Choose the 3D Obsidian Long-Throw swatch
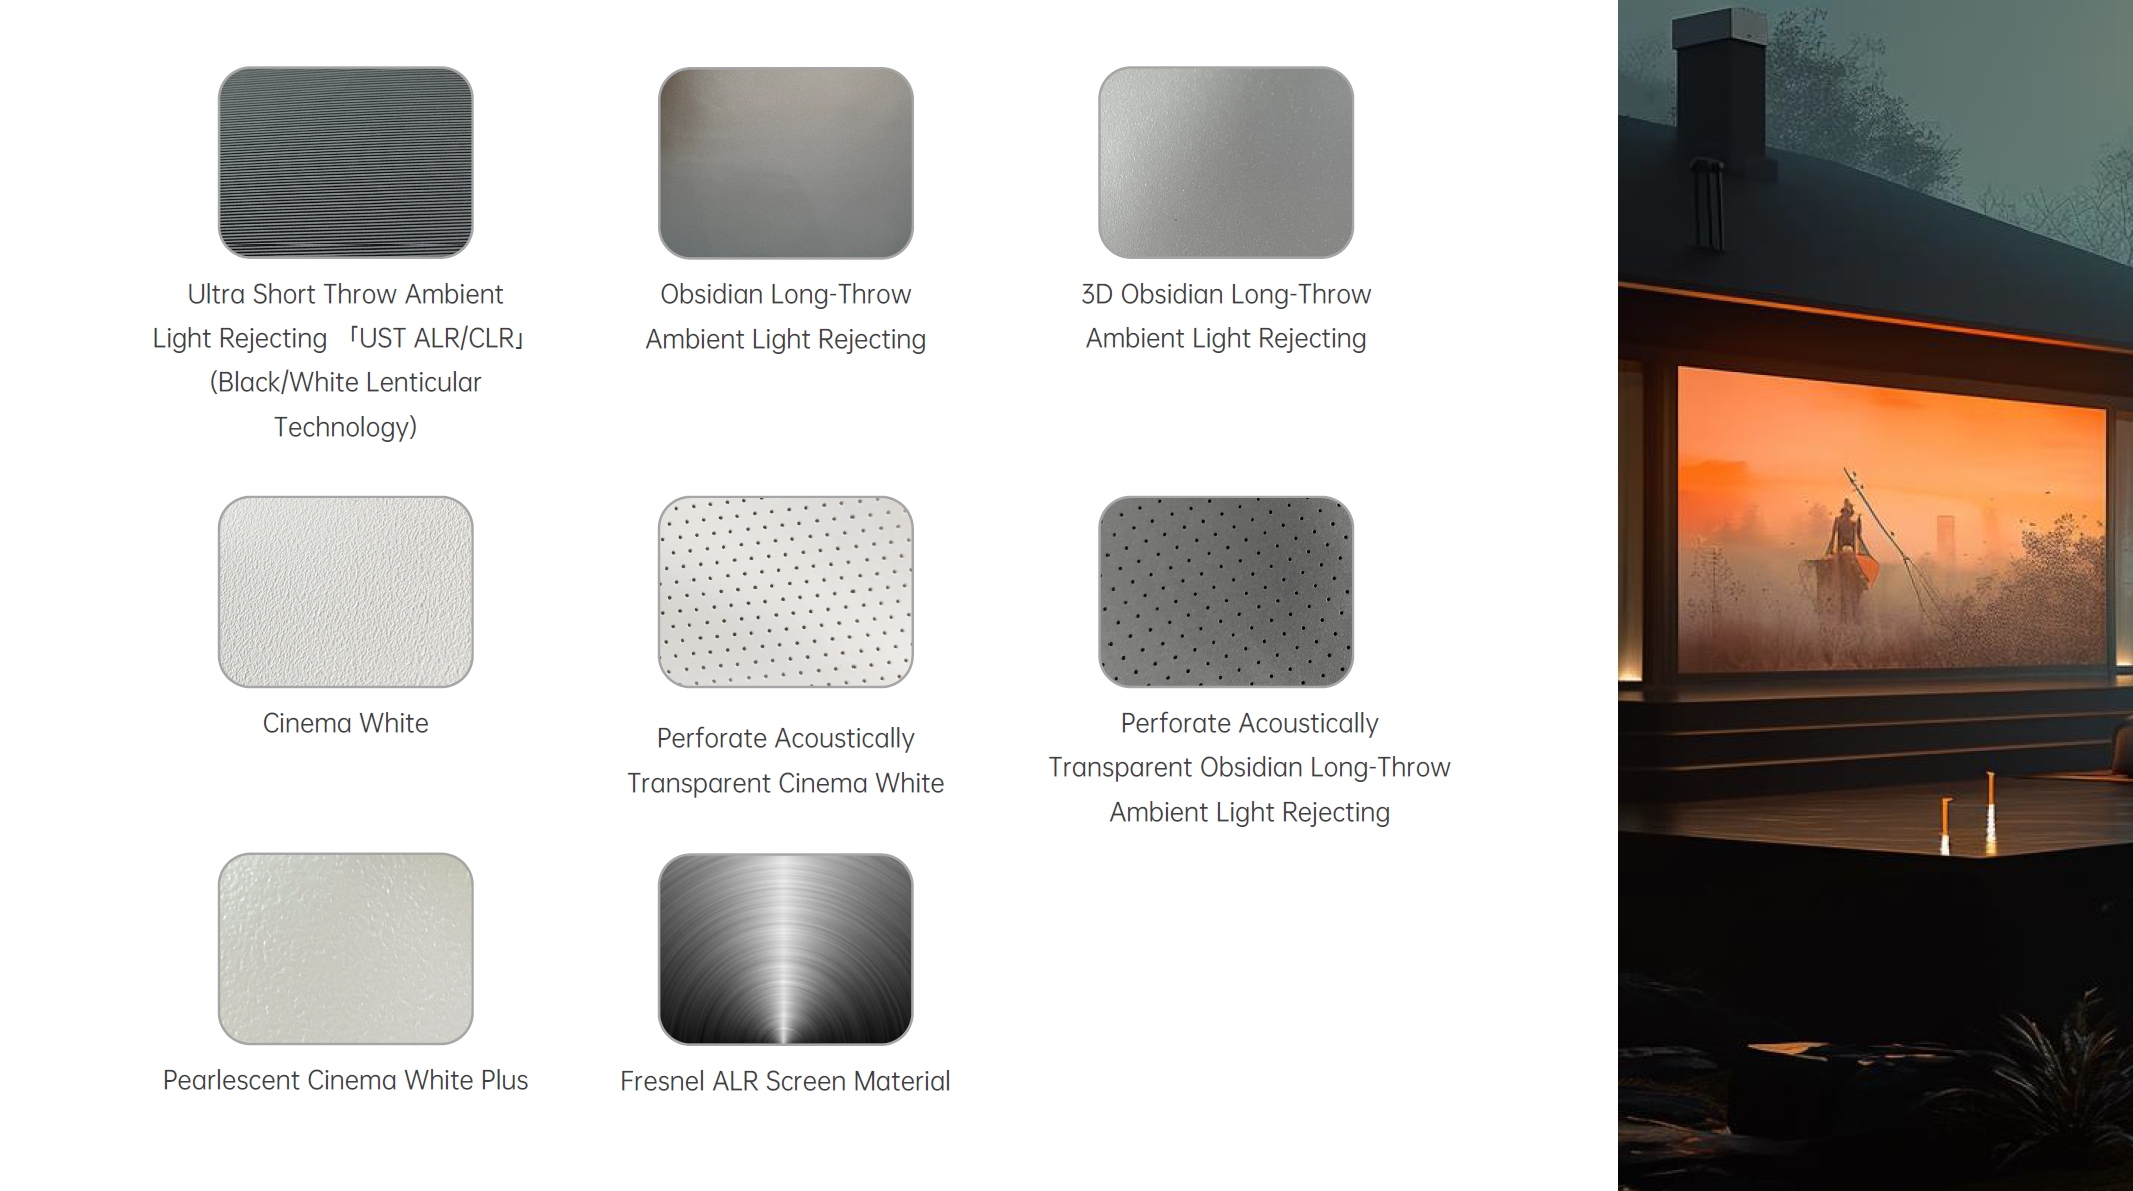 tap(1225, 162)
